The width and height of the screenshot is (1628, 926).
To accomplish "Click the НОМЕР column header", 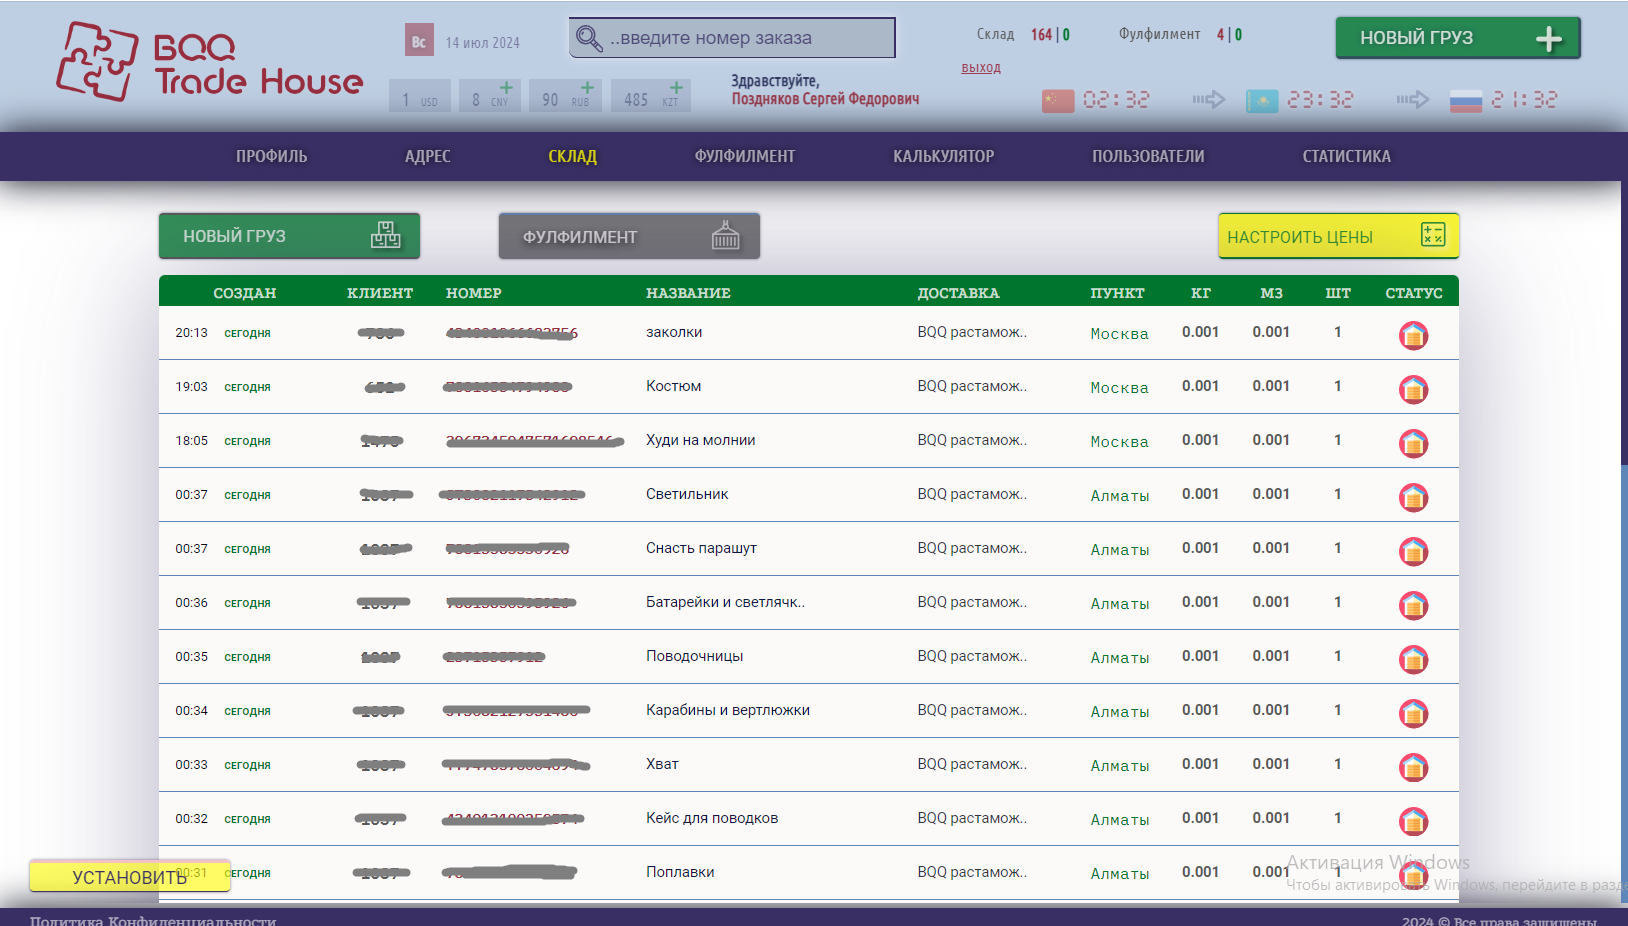I will (x=474, y=293).
